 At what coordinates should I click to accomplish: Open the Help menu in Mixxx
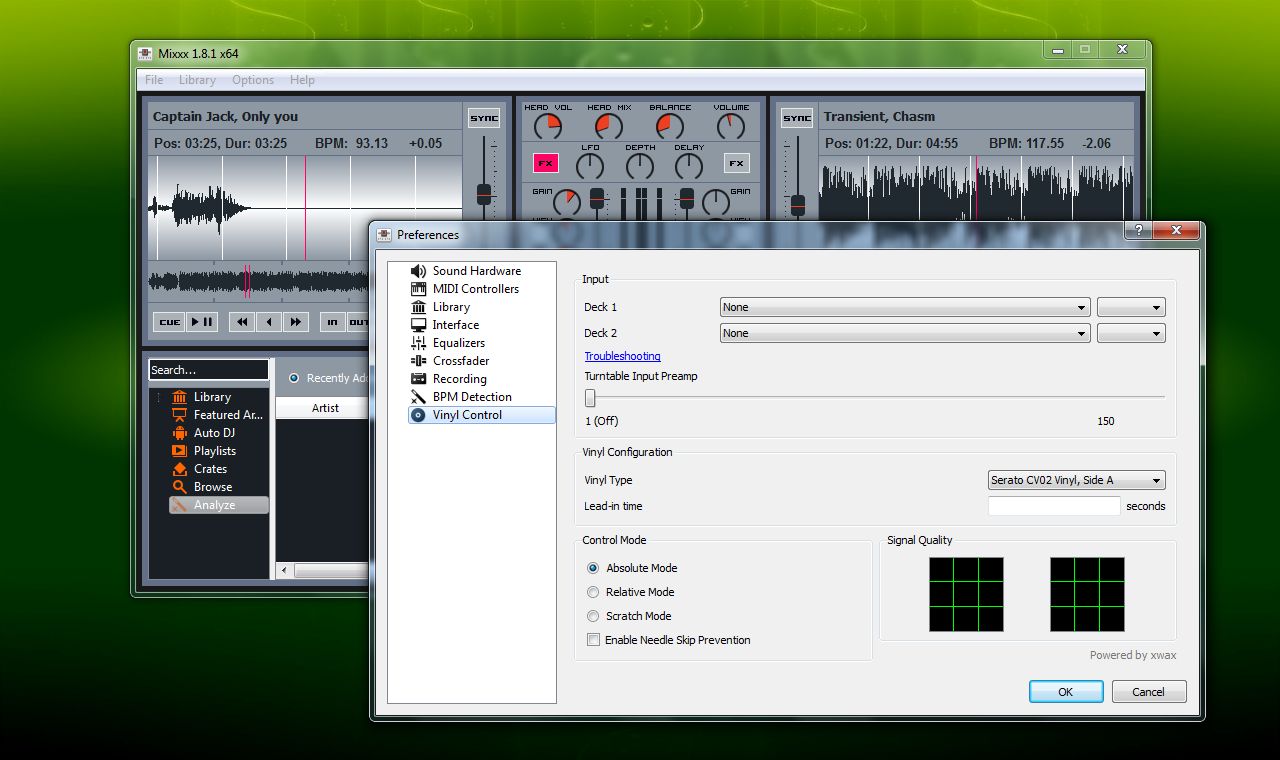click(x=302, y=80)
